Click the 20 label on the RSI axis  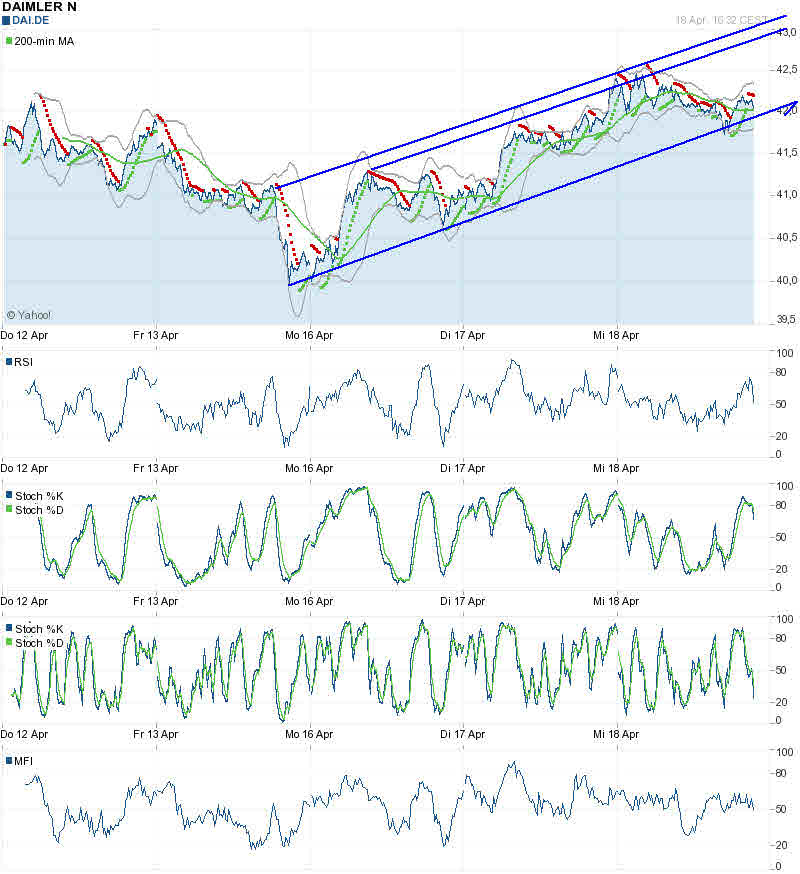click(x=782, y=436)
